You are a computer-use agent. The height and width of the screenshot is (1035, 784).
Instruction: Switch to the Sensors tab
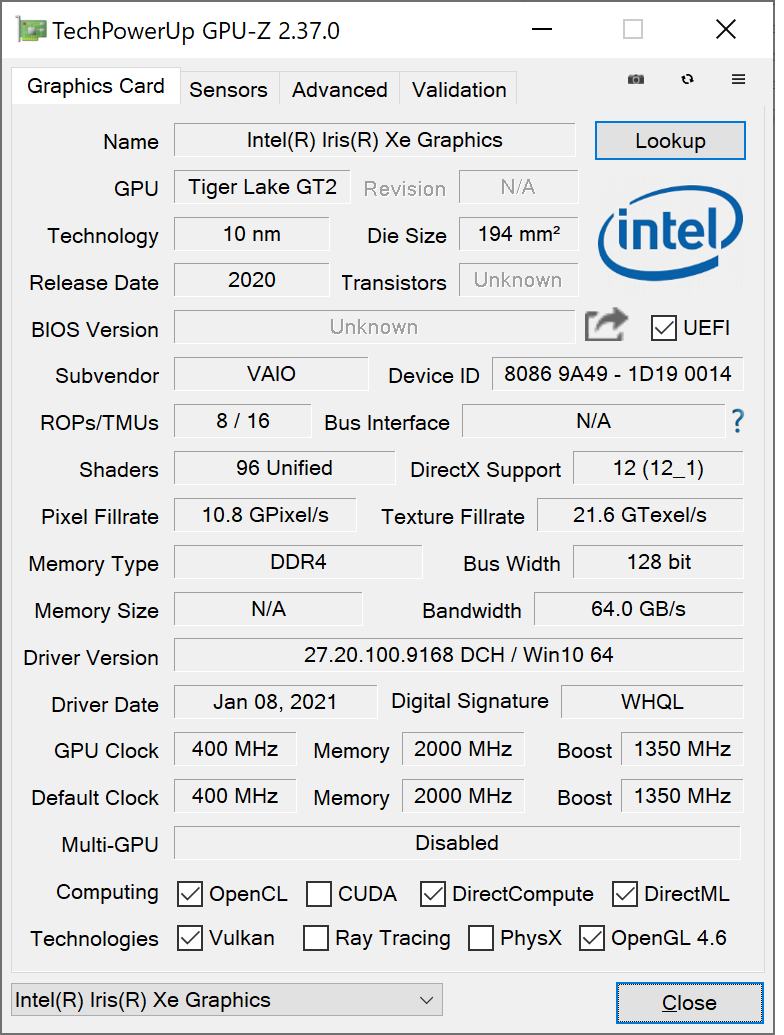click(x=228, y=89)
